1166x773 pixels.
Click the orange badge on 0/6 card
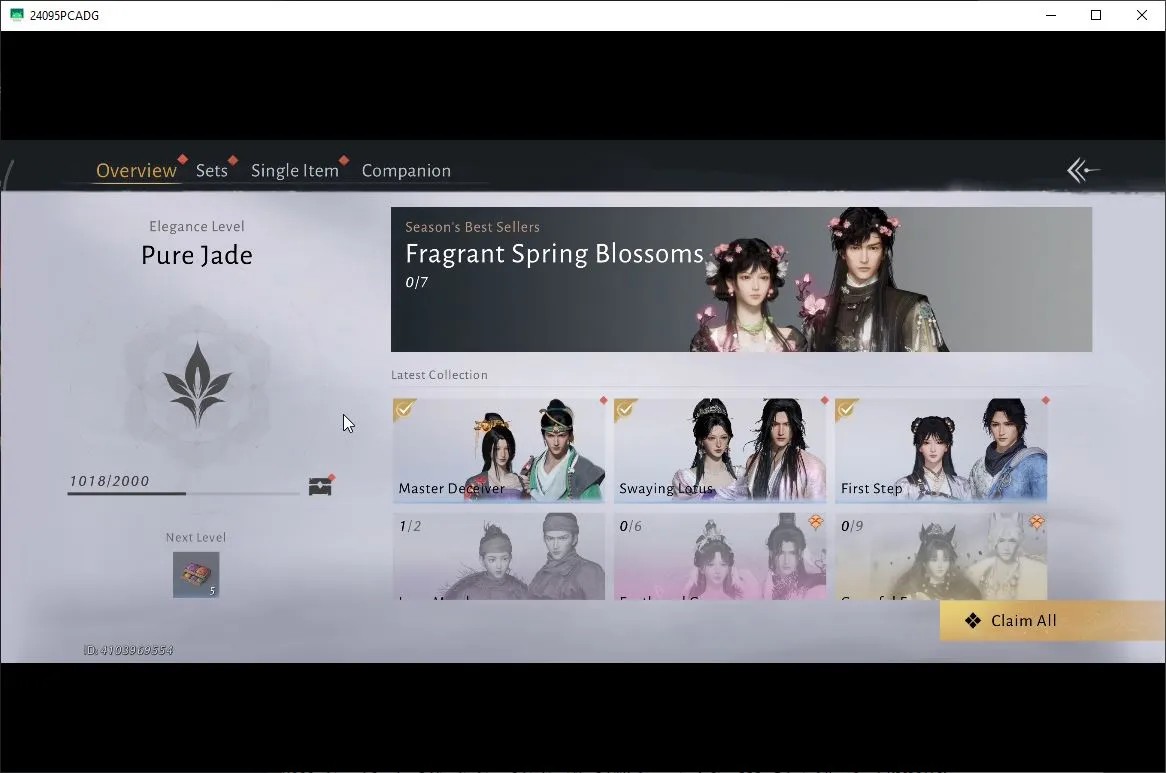coord(815,523)
